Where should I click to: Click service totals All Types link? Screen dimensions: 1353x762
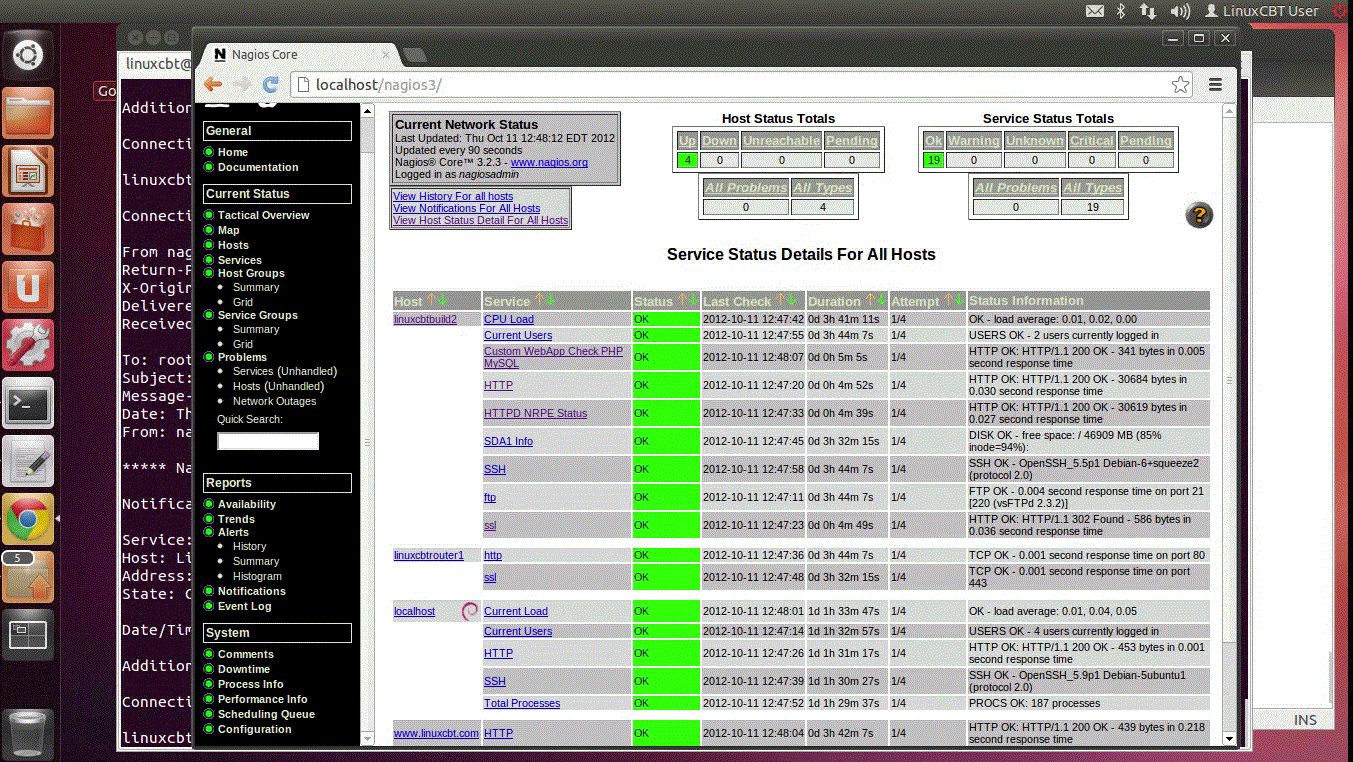click(x=1092, y=188)
